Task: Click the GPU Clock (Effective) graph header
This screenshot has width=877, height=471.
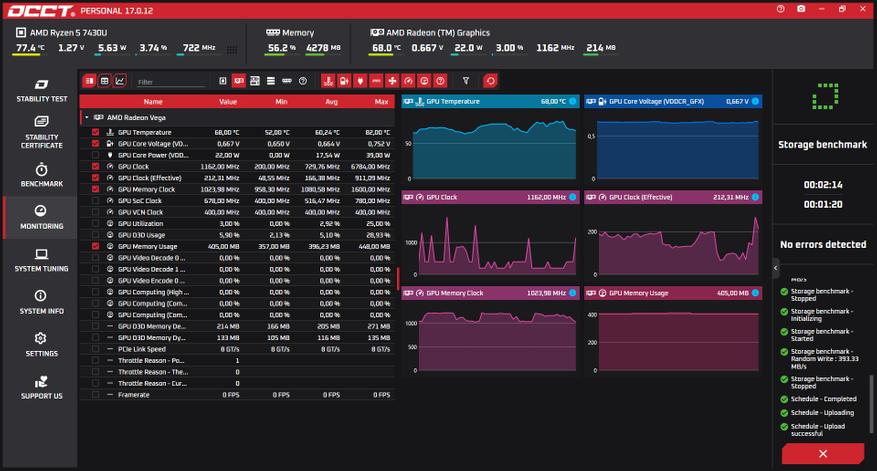Action: point(673,197)
